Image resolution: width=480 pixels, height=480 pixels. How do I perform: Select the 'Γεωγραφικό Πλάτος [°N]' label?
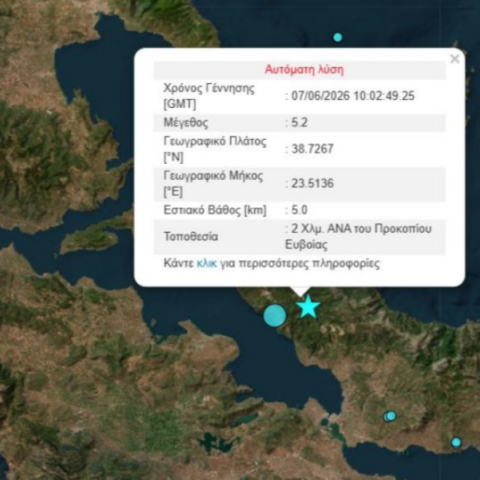215,149
